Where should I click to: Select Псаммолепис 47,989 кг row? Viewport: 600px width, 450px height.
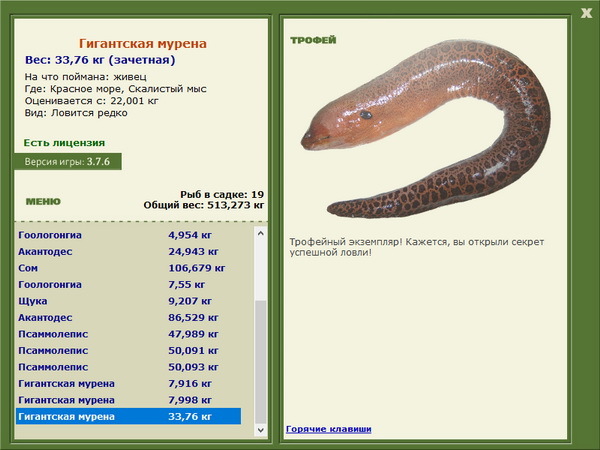pos(129,334)
